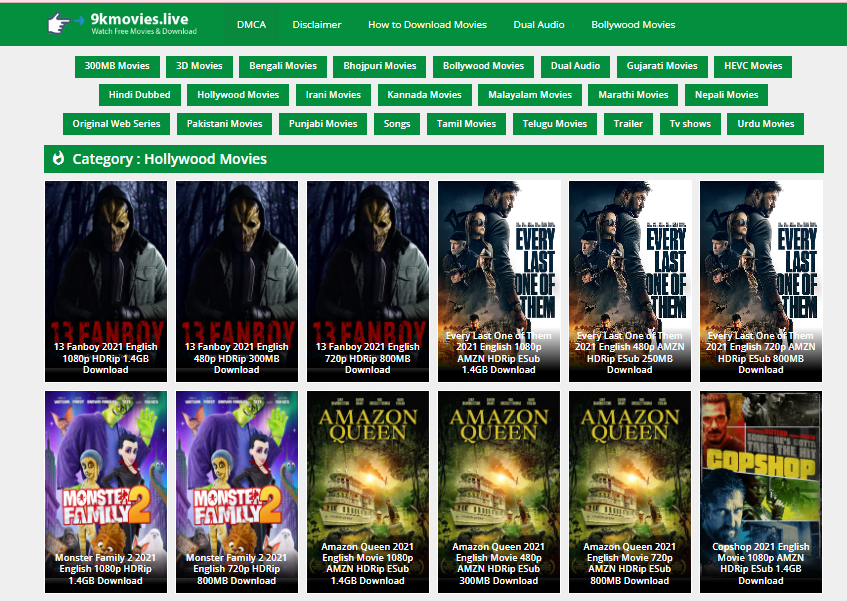Open the Tv shows category
This screenshot has height=601, width=847.
point(690,124)
